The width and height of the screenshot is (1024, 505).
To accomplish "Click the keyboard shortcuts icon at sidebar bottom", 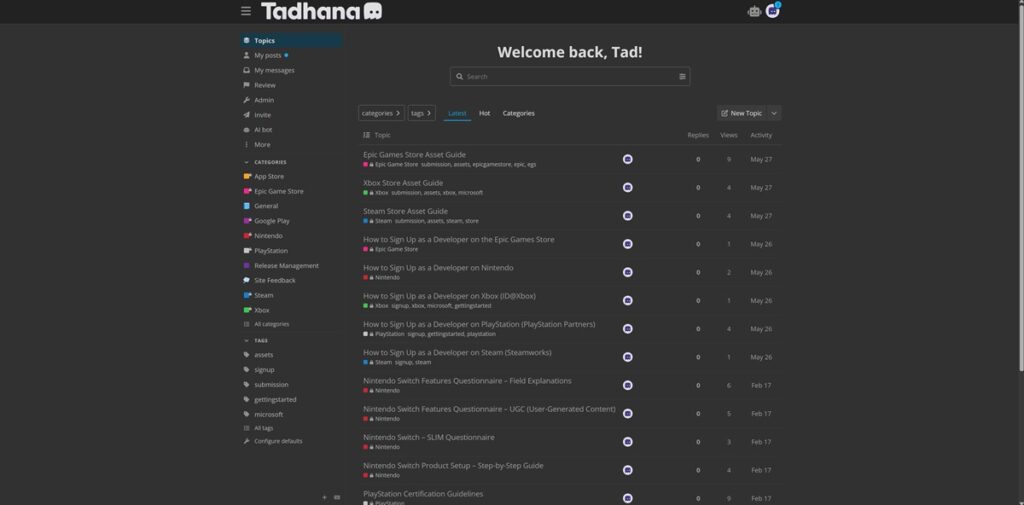I will [x=337, y=497].
